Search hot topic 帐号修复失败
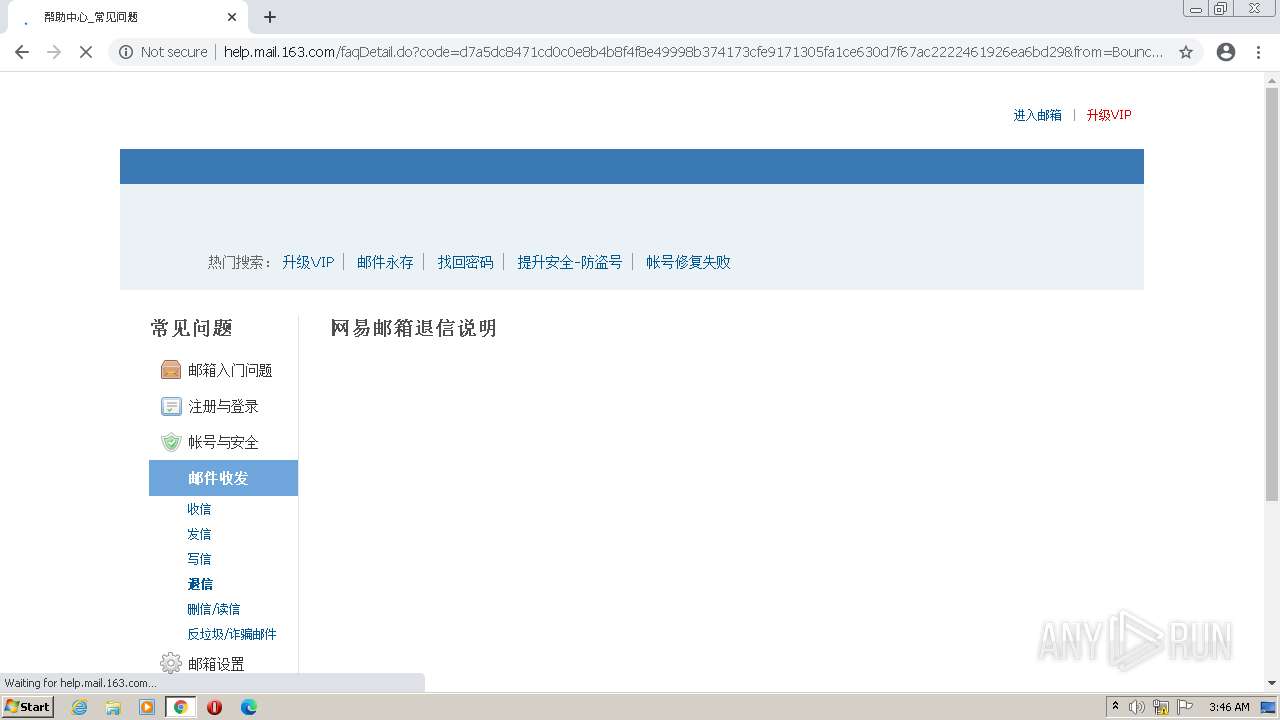1280x720 pixels. [x=688, y=262]
